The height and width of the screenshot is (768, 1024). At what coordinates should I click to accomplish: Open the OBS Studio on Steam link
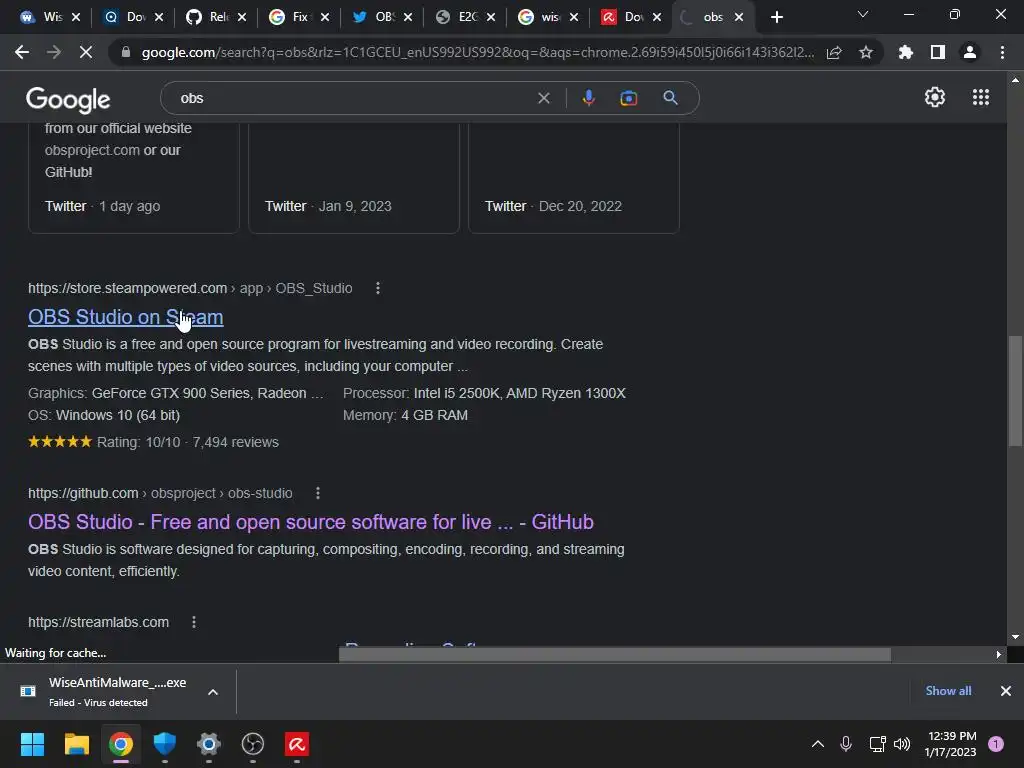click(x=125, y=317)
